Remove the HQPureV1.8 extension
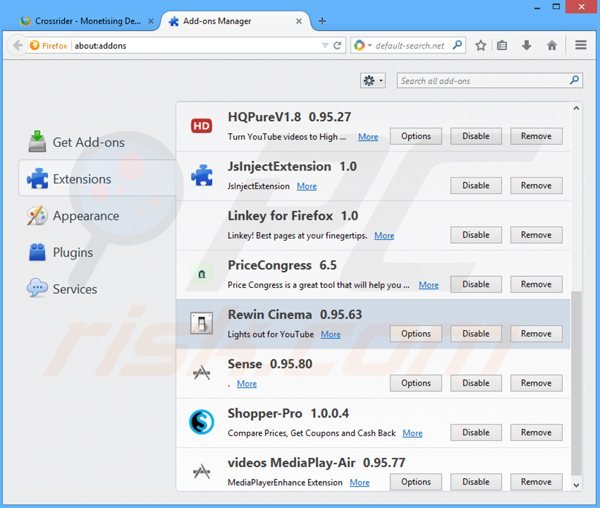This screenshot has width=600, height=508. pos(536,136)
